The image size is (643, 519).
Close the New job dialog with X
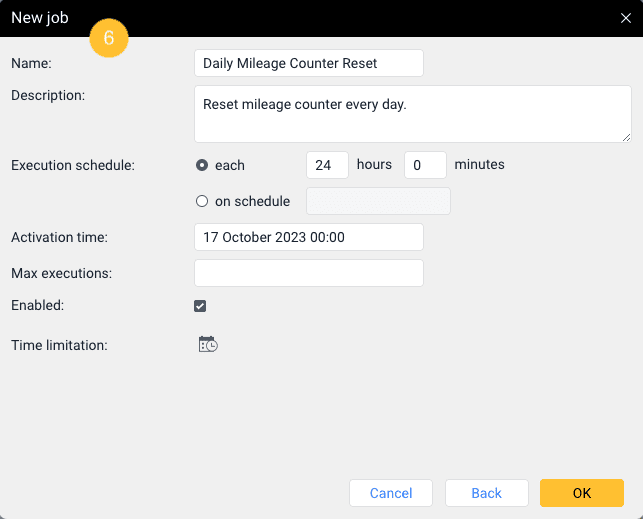click(625, 18)
